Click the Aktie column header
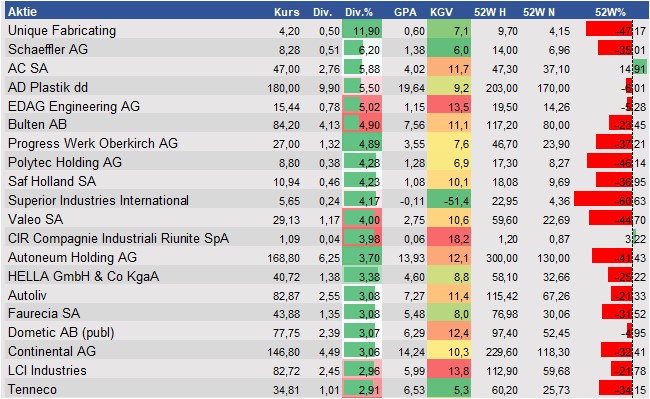 (x=22, y=12)
